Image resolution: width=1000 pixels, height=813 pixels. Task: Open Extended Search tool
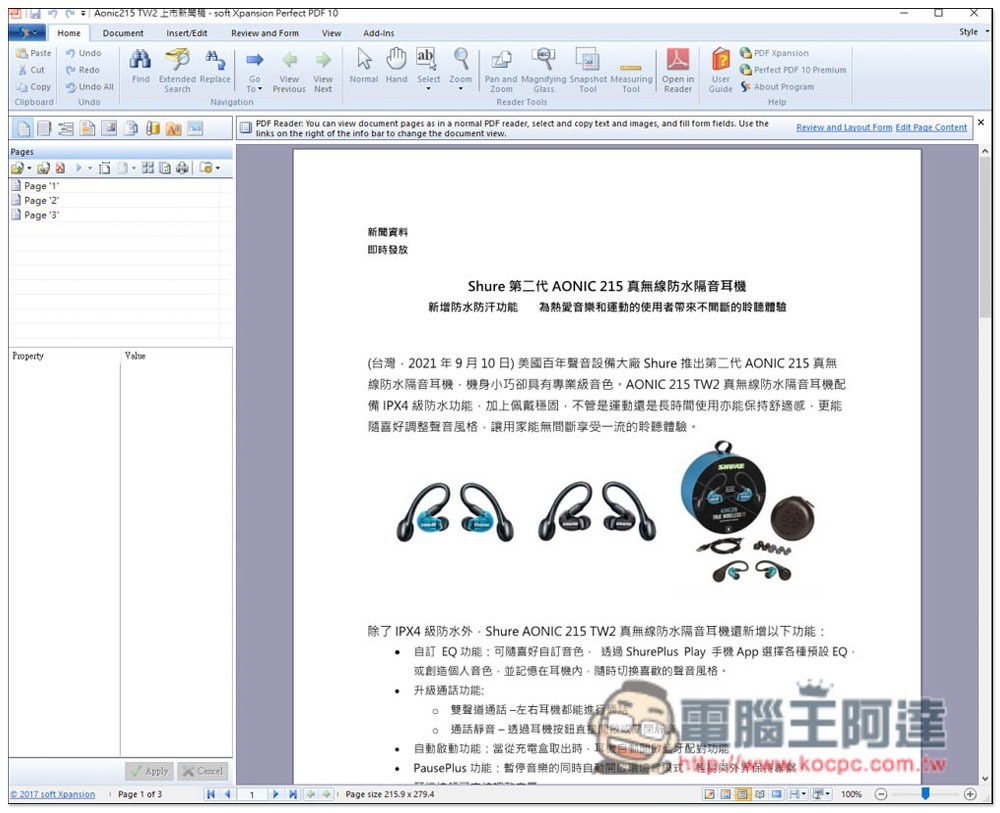point(177,70)
